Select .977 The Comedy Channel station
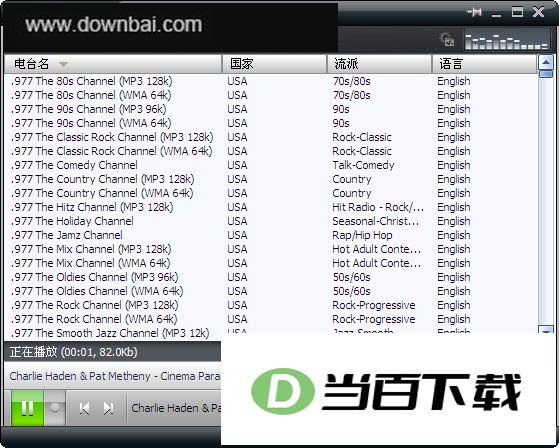 point(271,165)
